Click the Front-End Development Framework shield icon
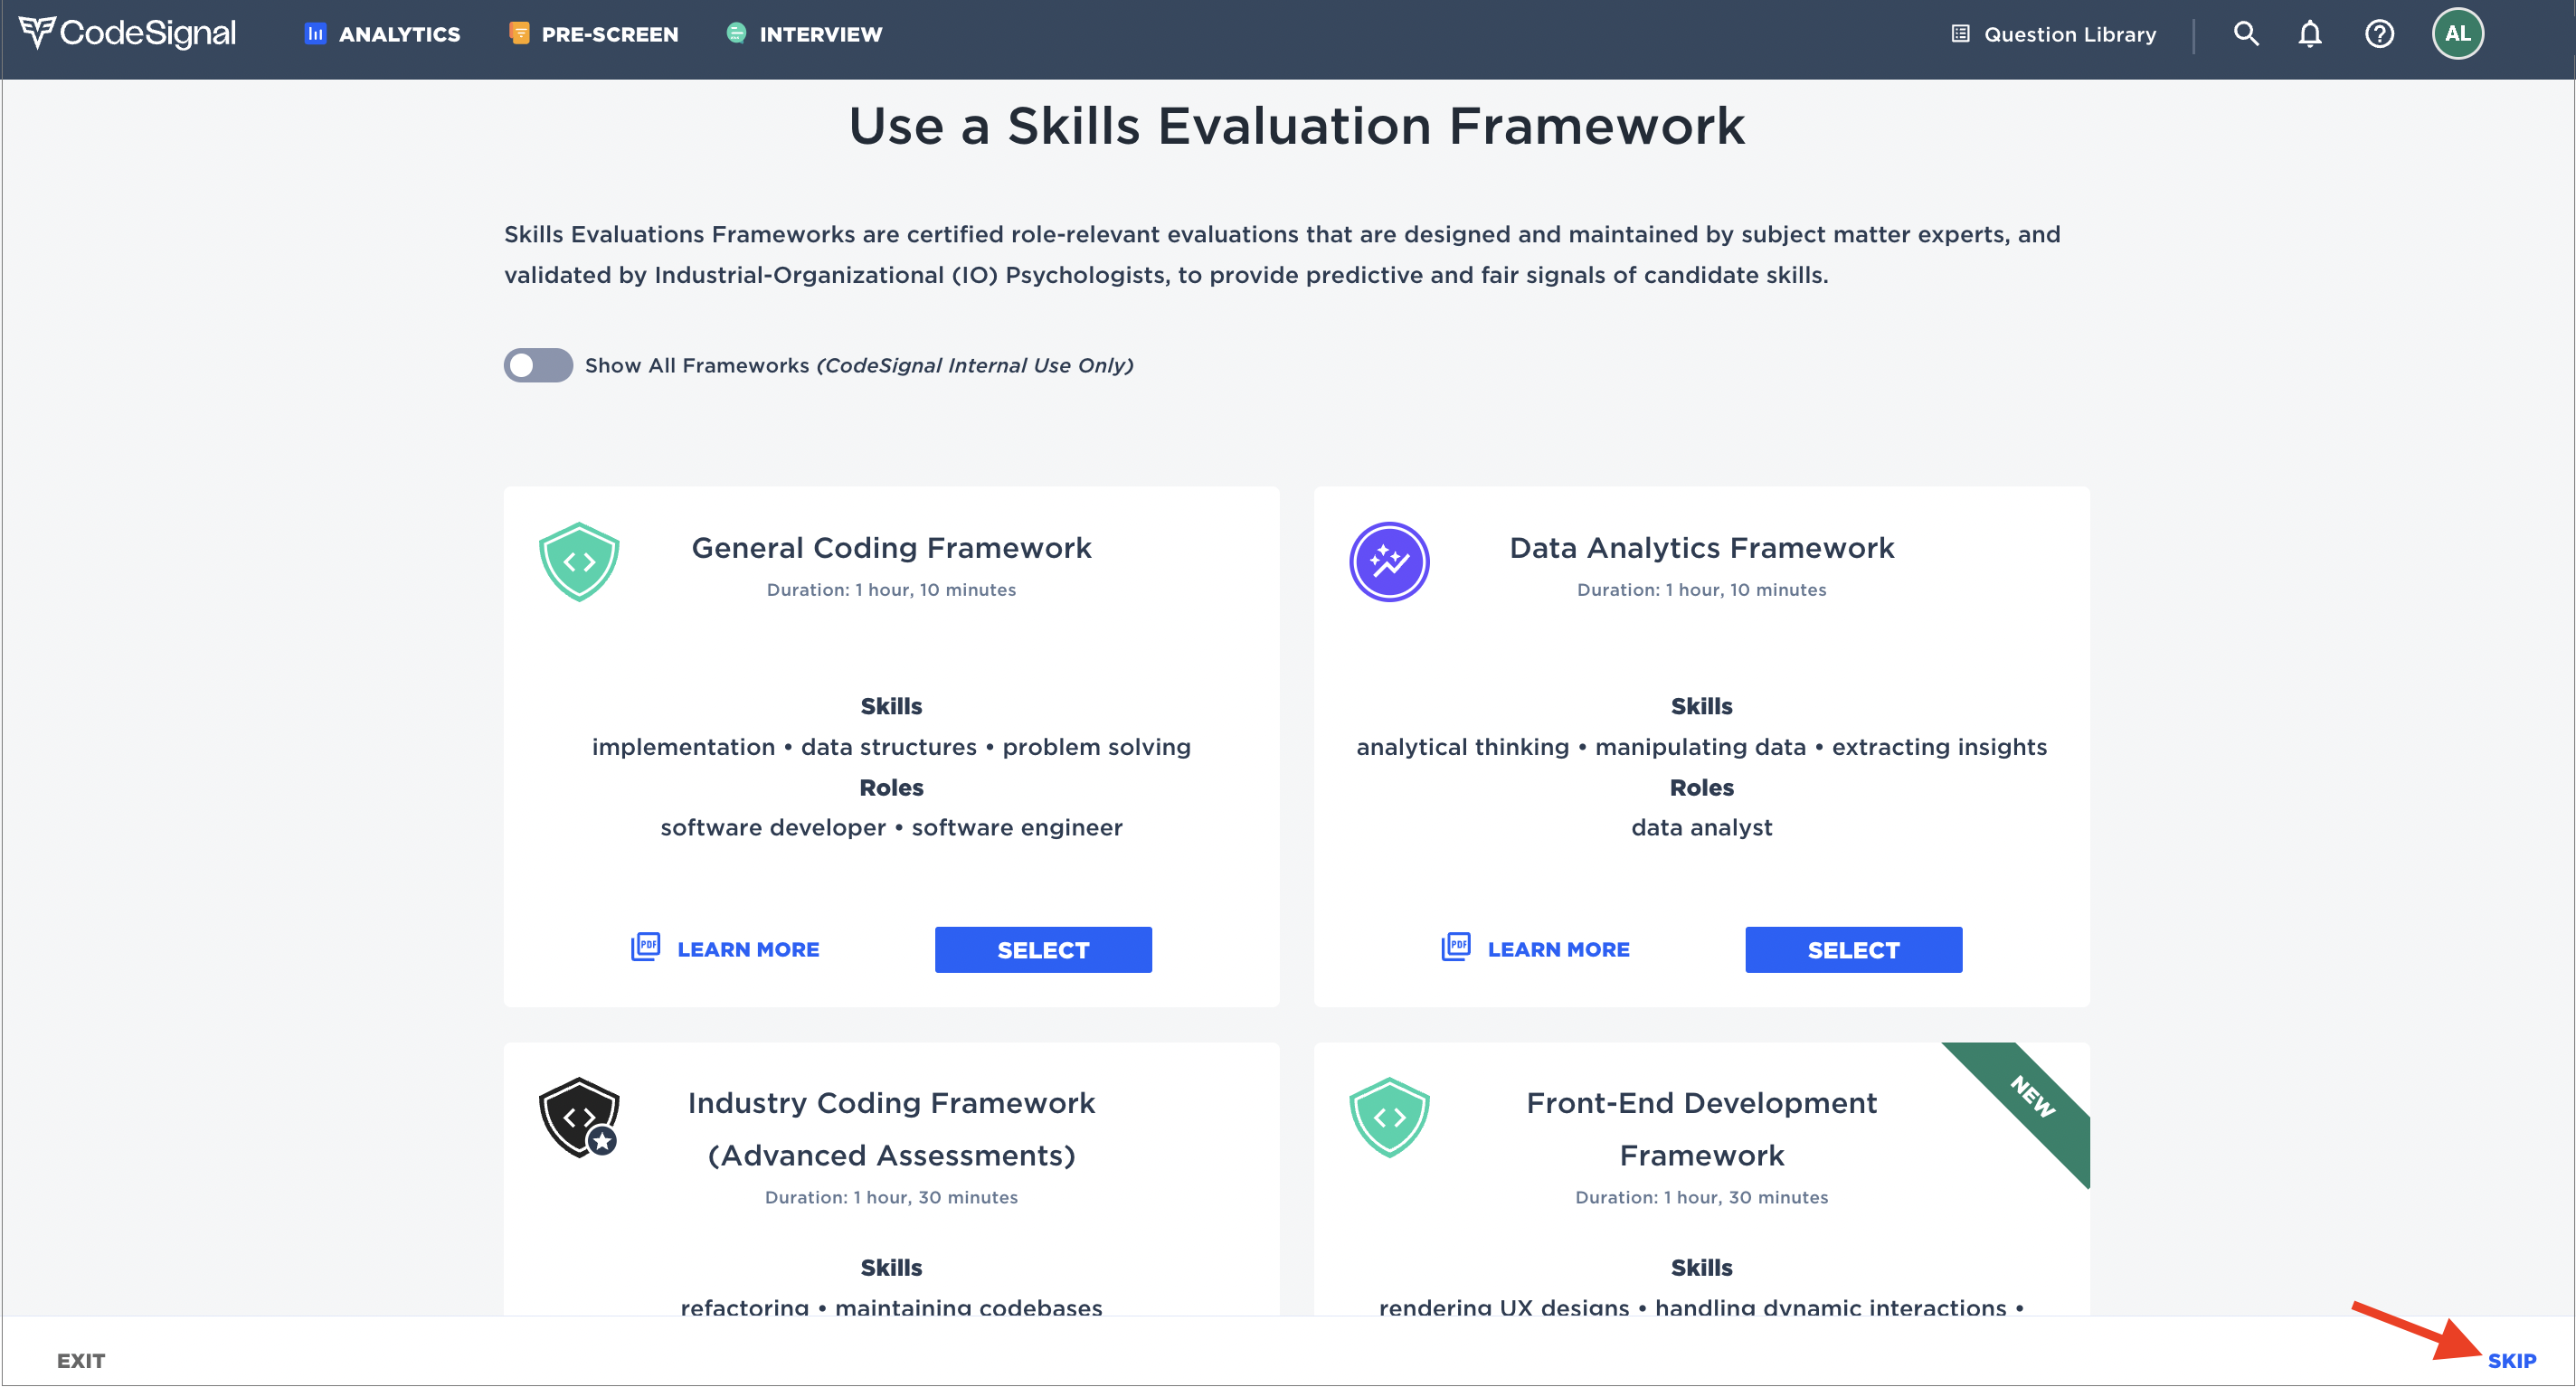 [1389, 1117]
